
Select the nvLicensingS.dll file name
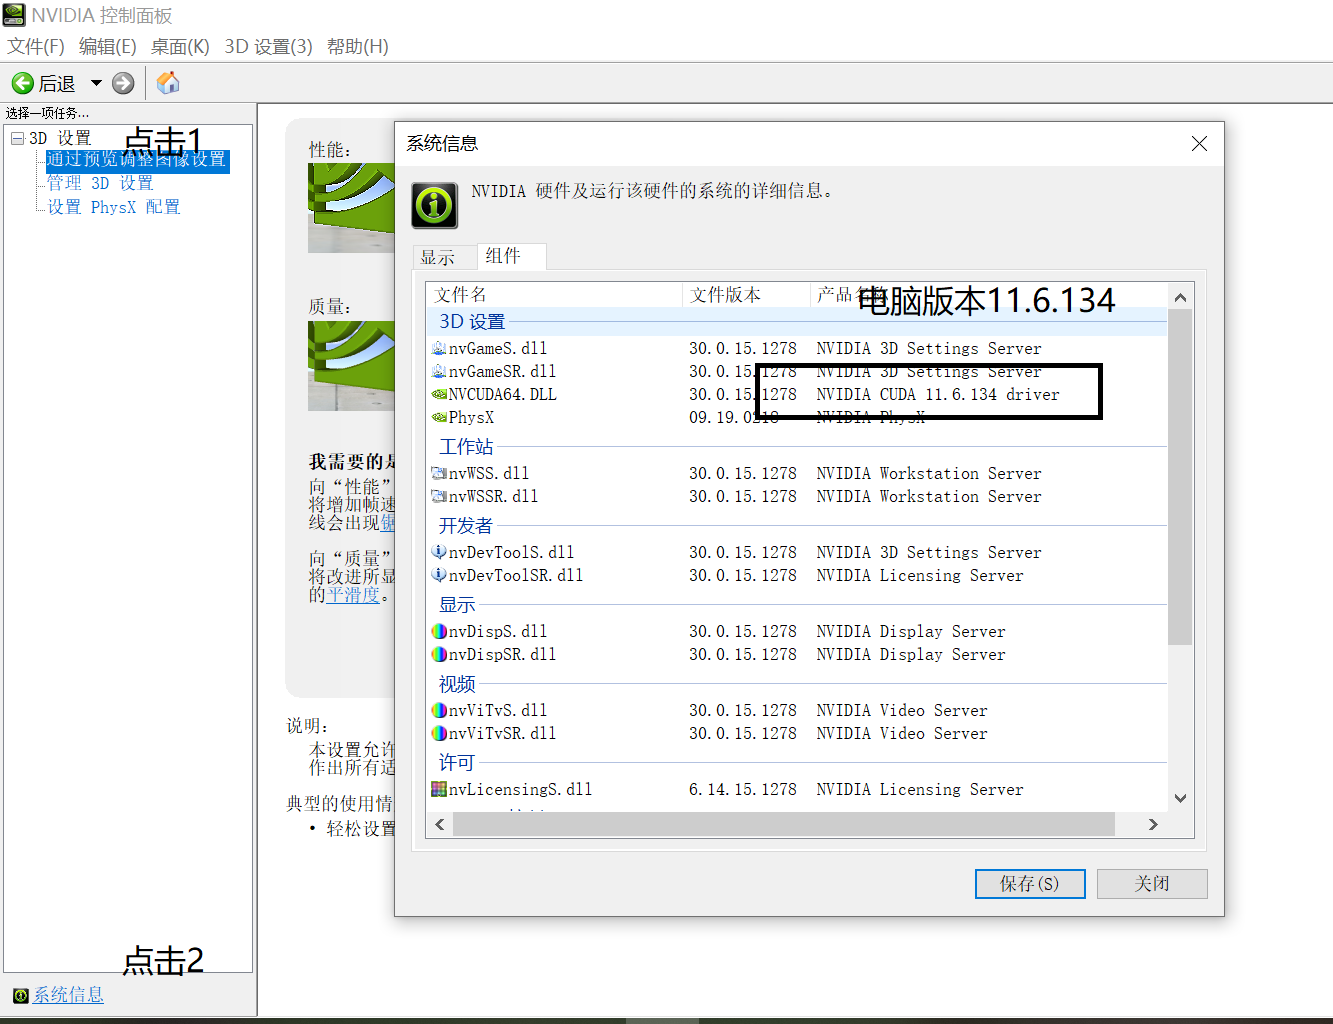(x=521, y=790)
